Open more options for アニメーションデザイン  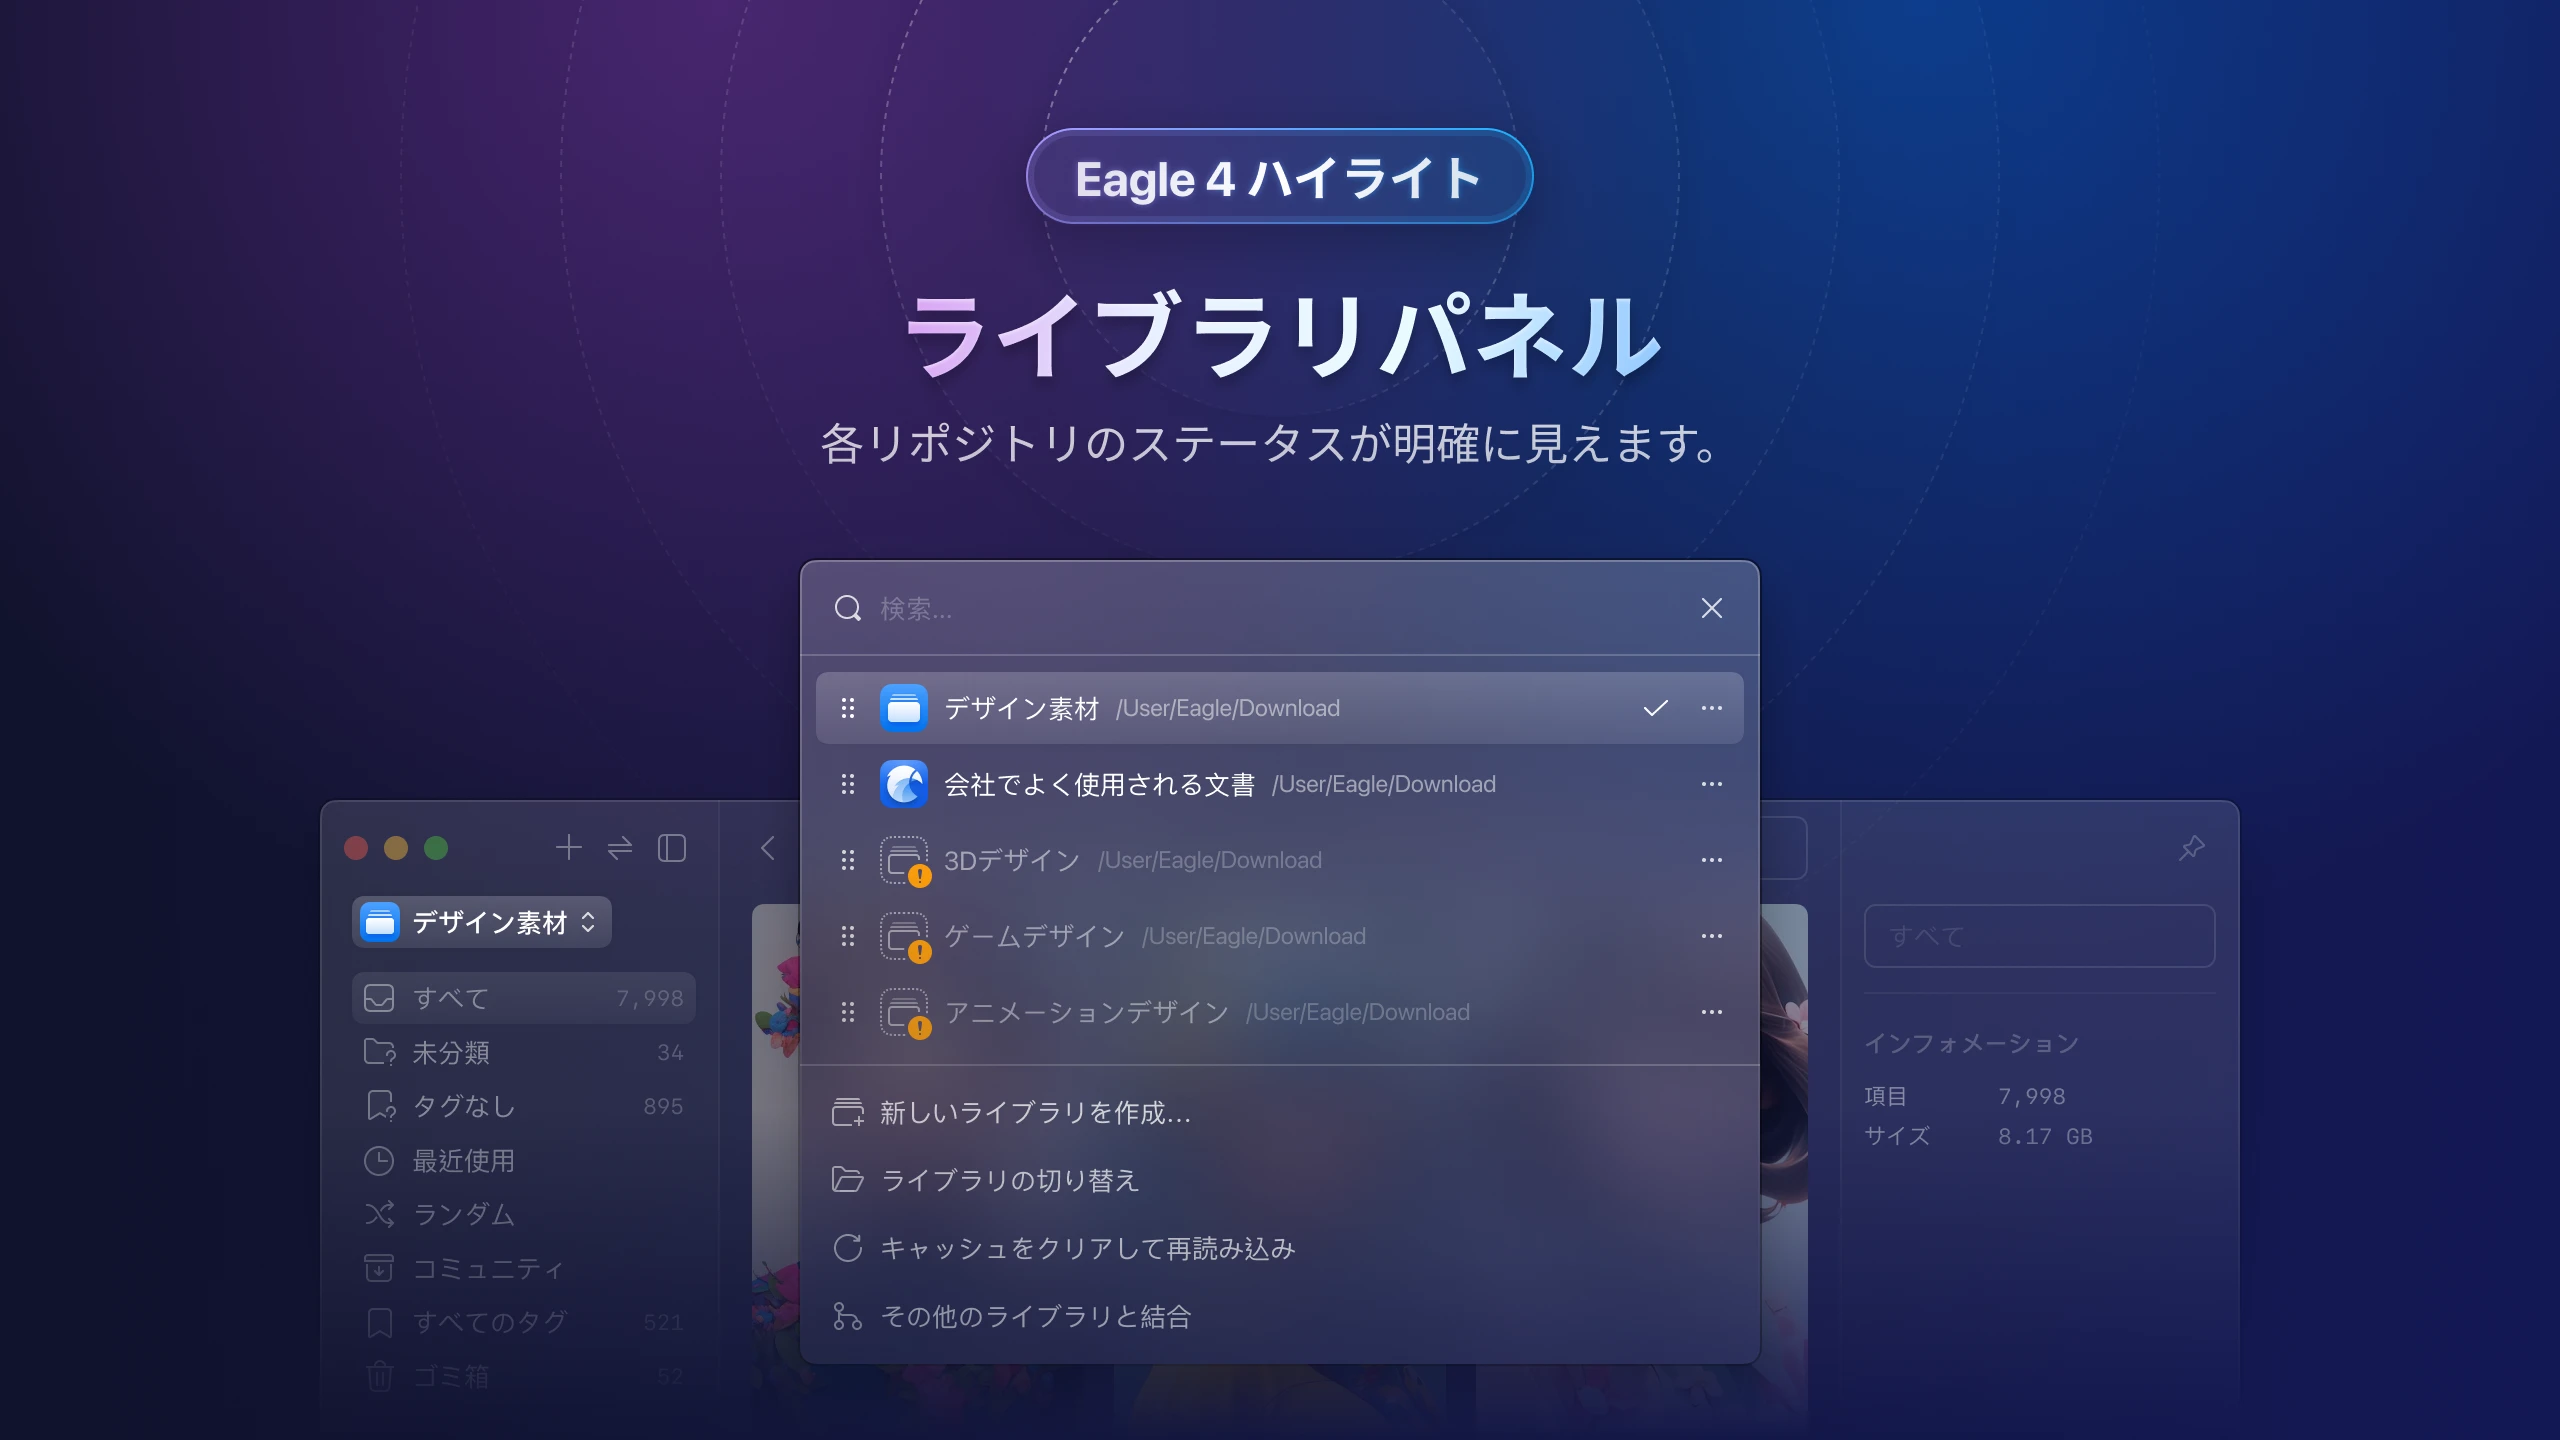(x=1711, y=1012)
